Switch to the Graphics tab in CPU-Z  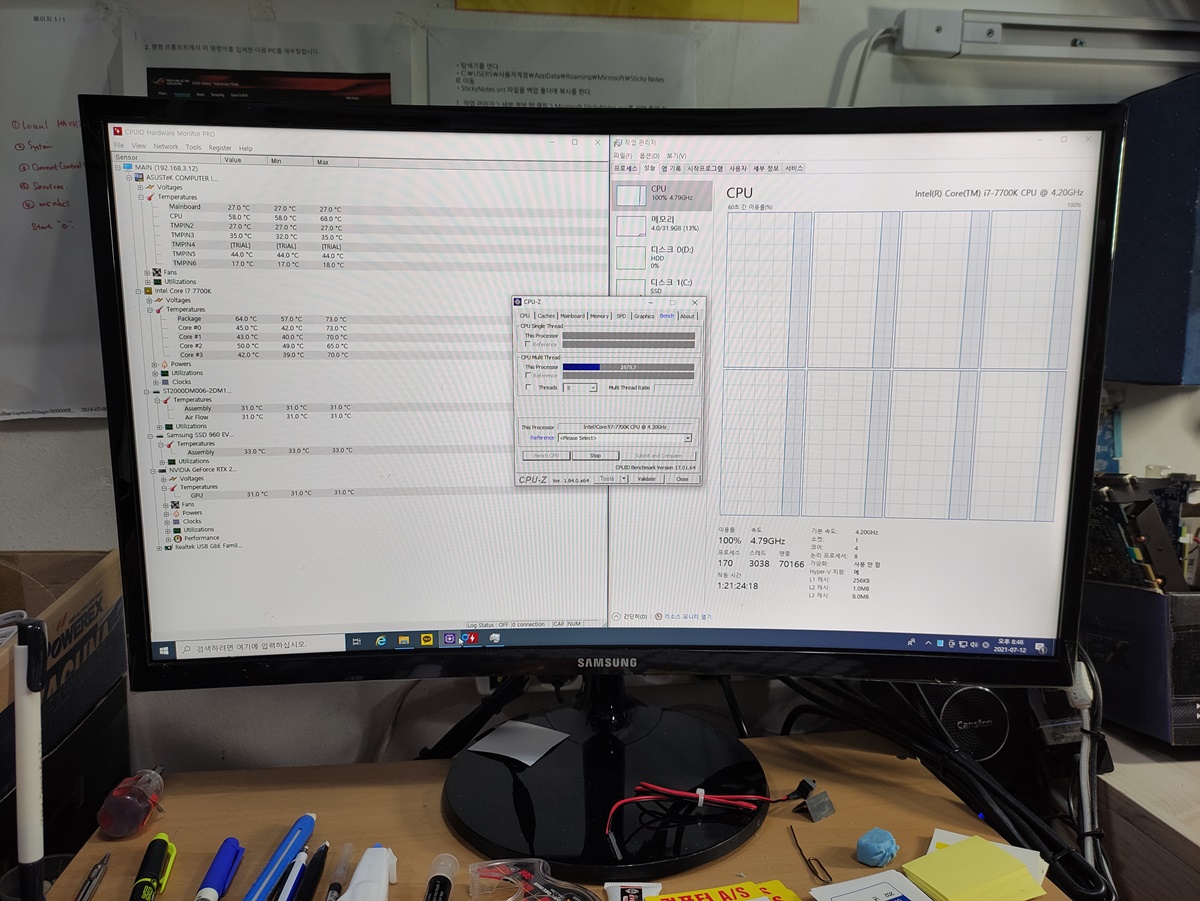644,316
